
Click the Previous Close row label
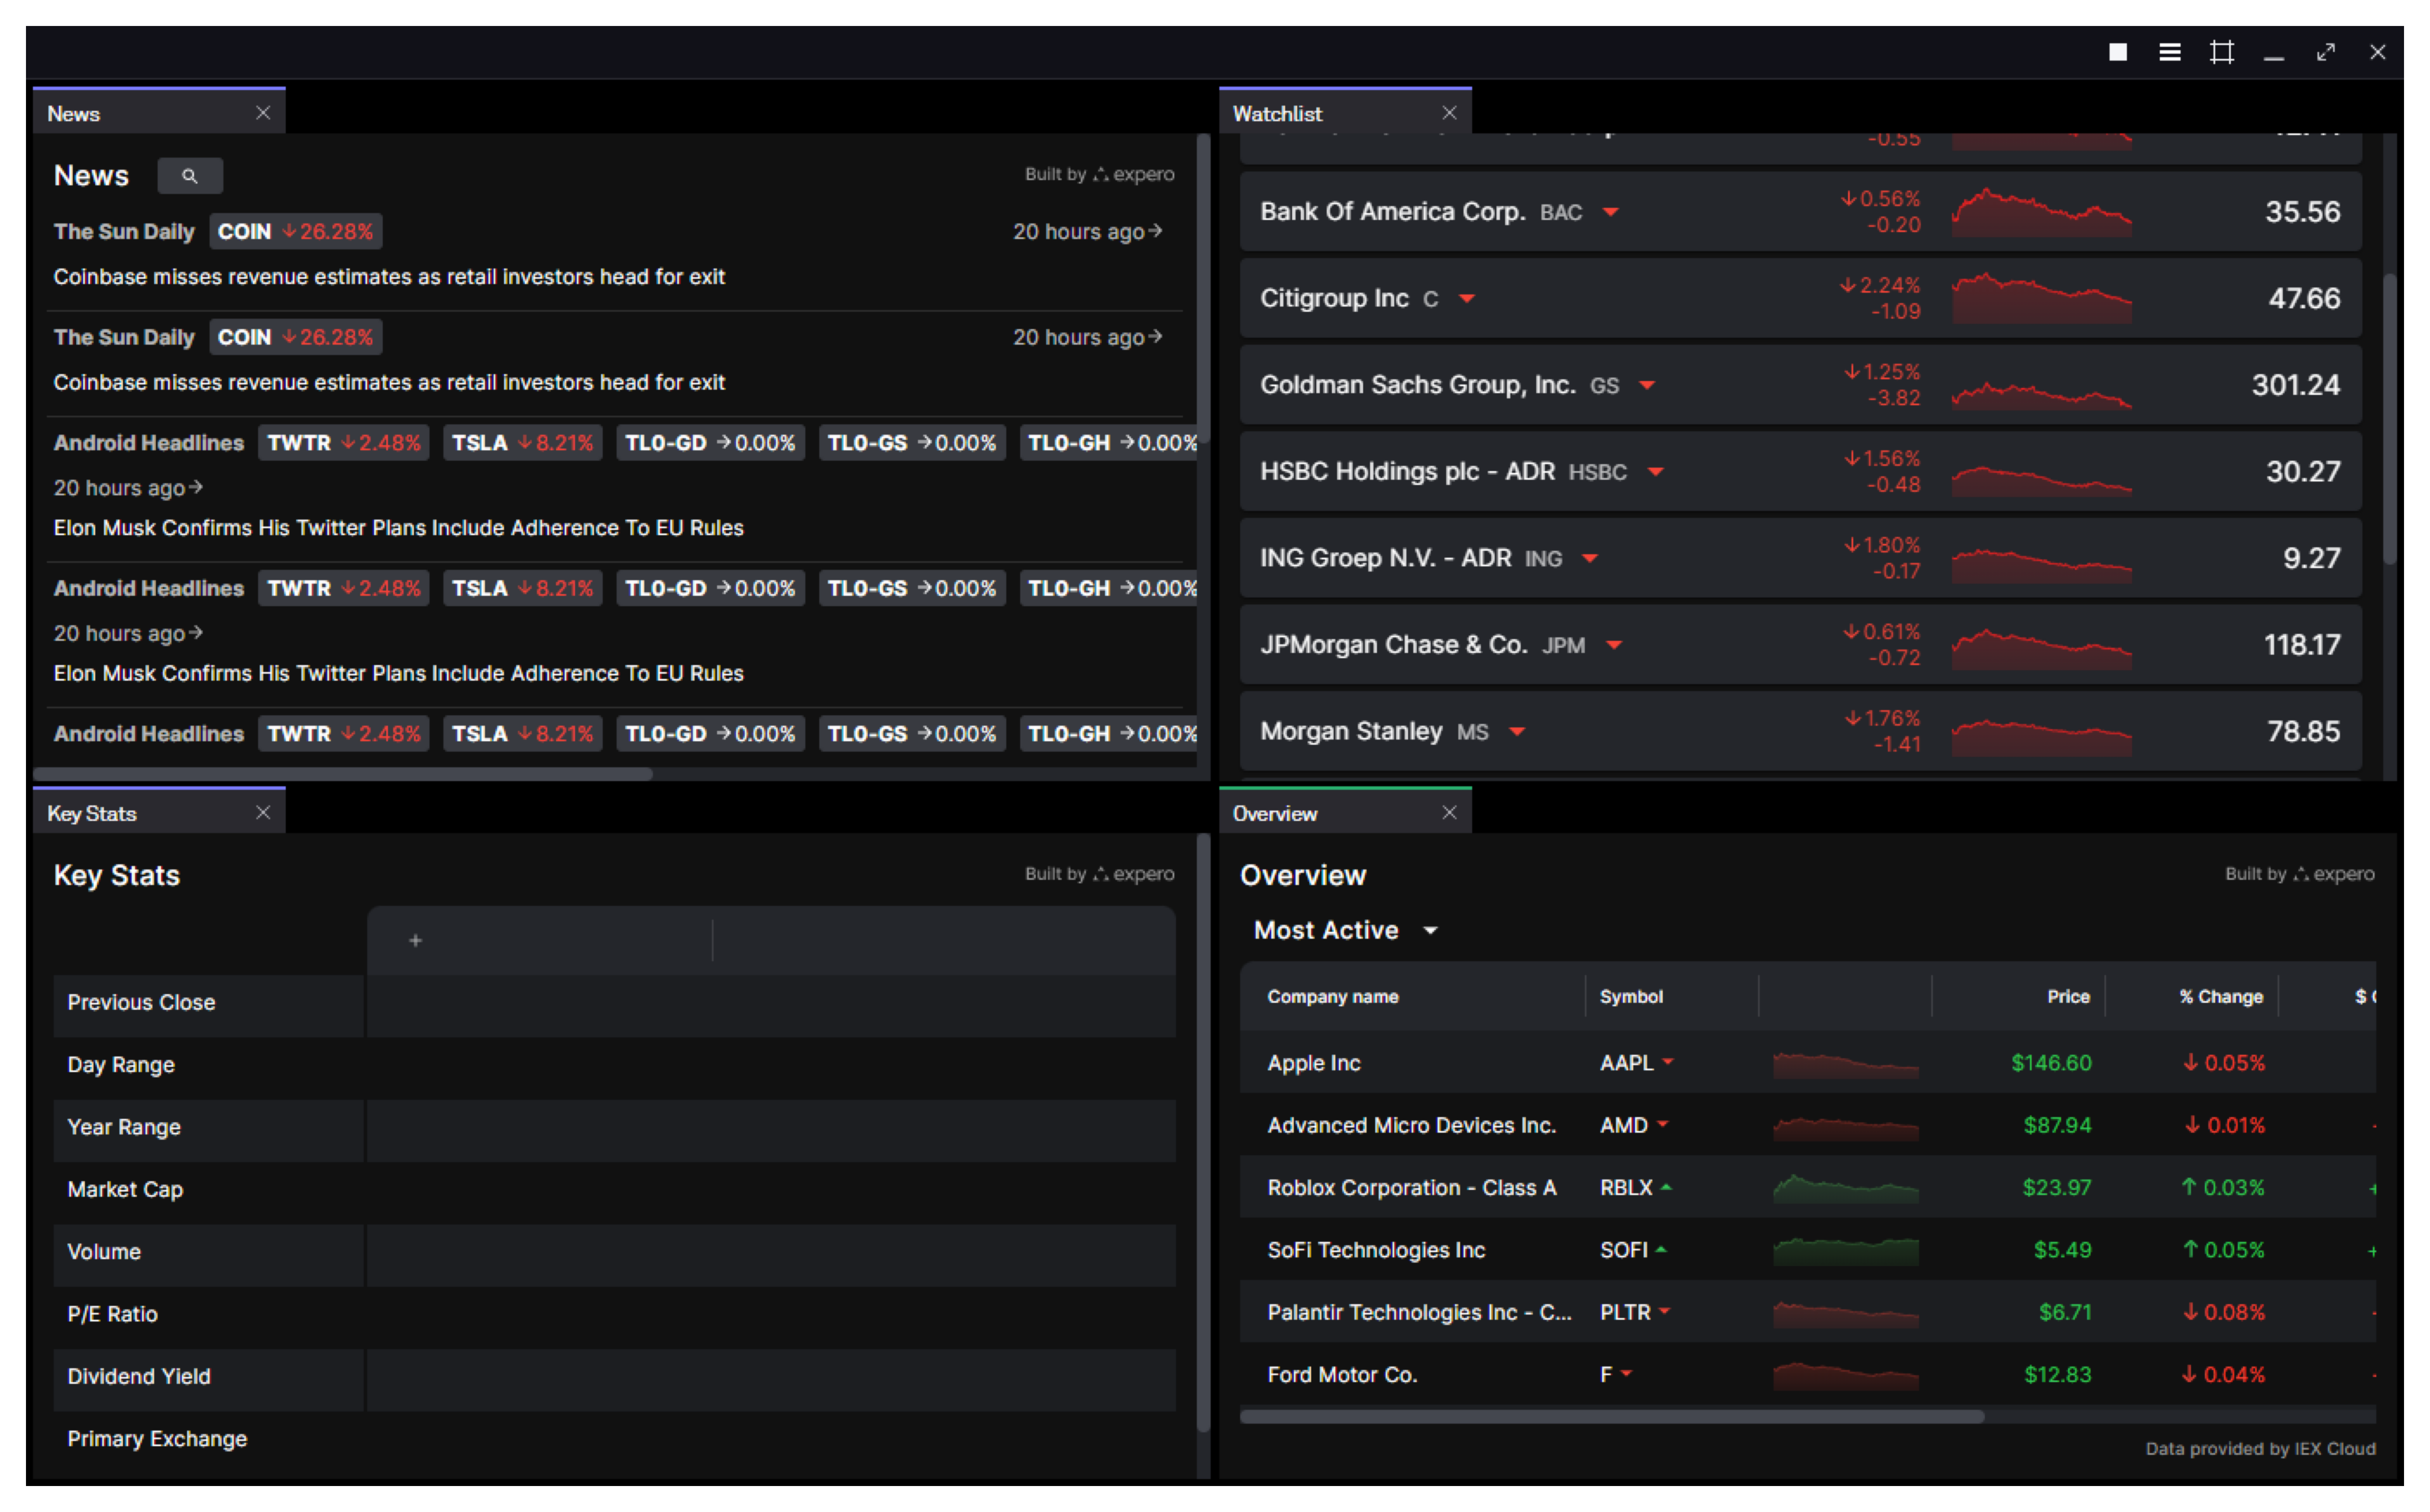click(x=141, y=1002)
